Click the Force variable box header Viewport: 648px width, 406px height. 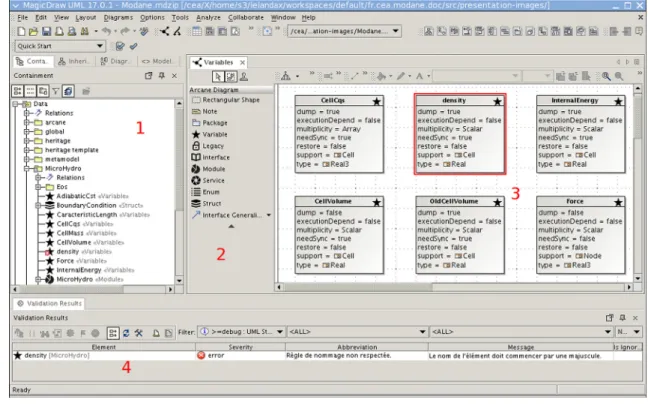581,201
